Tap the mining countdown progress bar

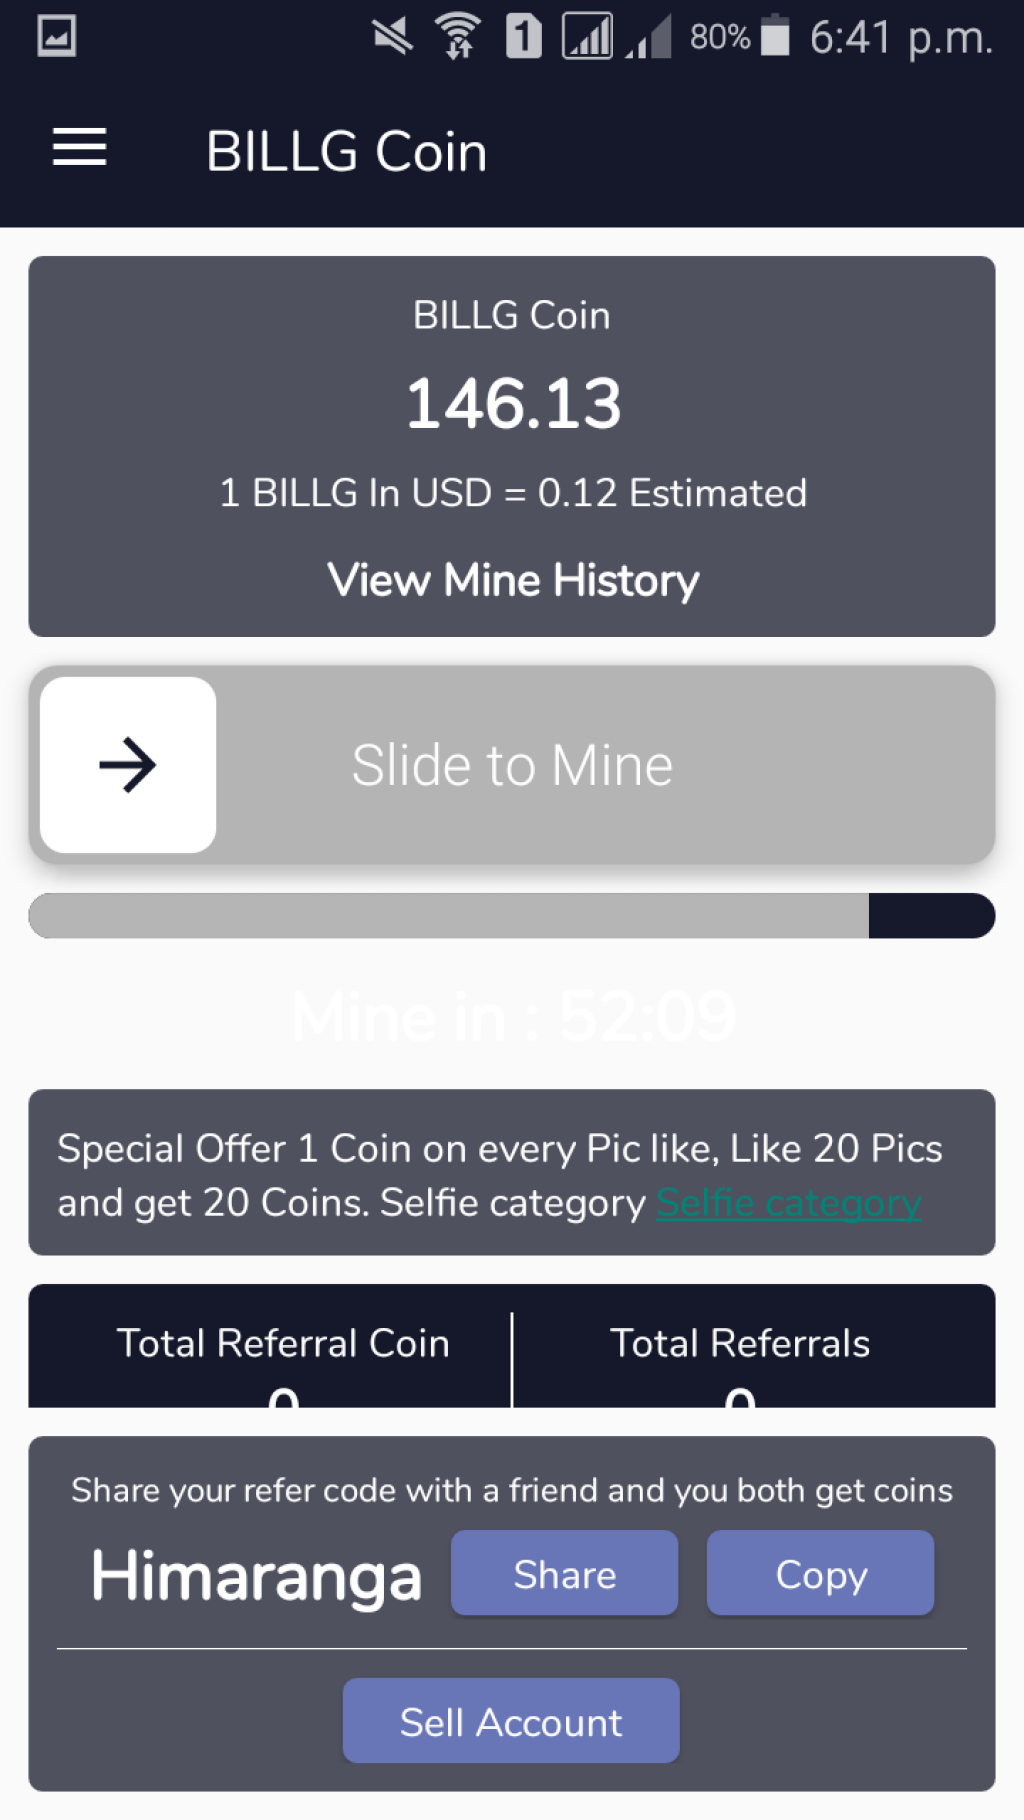[x=512, y=916]
